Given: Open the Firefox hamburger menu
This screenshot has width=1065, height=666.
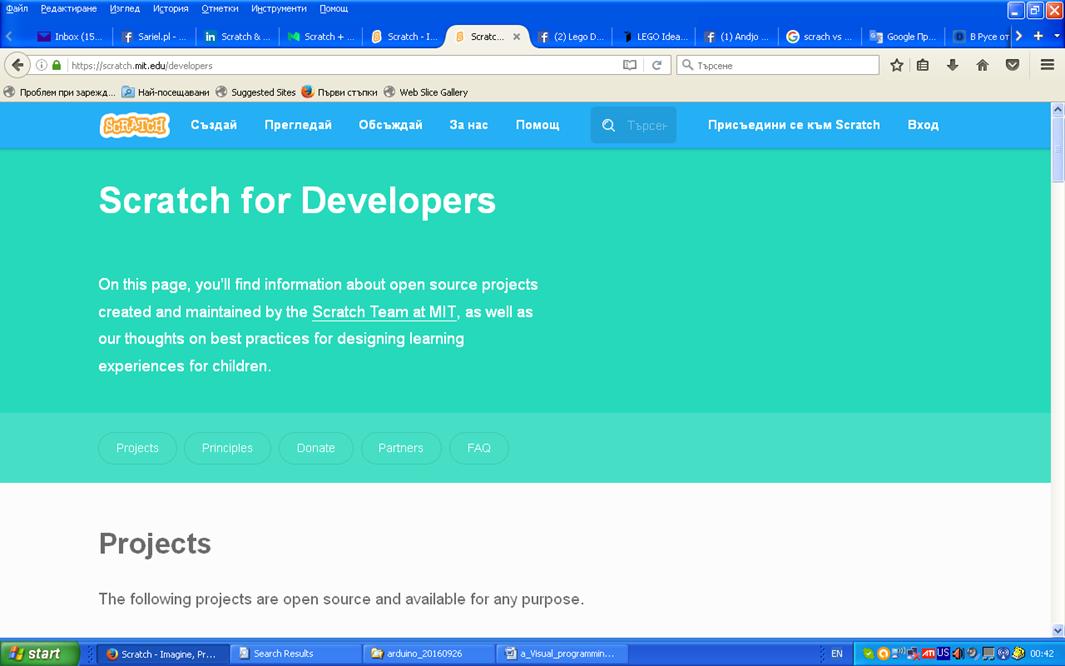Looking at the screenshot, I should [1046, 64].
